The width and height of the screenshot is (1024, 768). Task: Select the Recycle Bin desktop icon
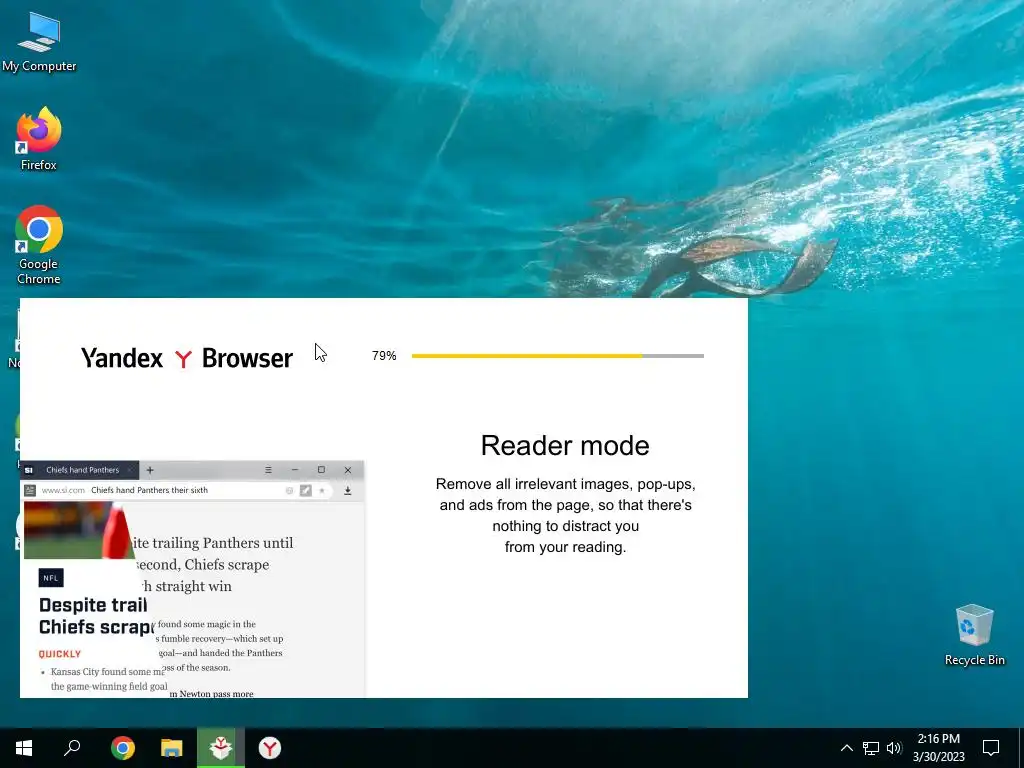pyautogui.click(x=974, y=635)
